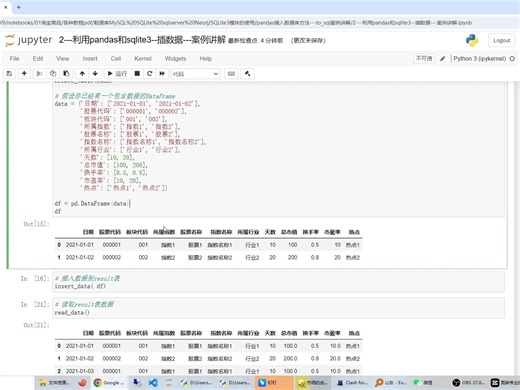This screenshot has height=390, width=520.
Task: Open the Insert menu
Action: pyautogui.click(x=90, y=58)
